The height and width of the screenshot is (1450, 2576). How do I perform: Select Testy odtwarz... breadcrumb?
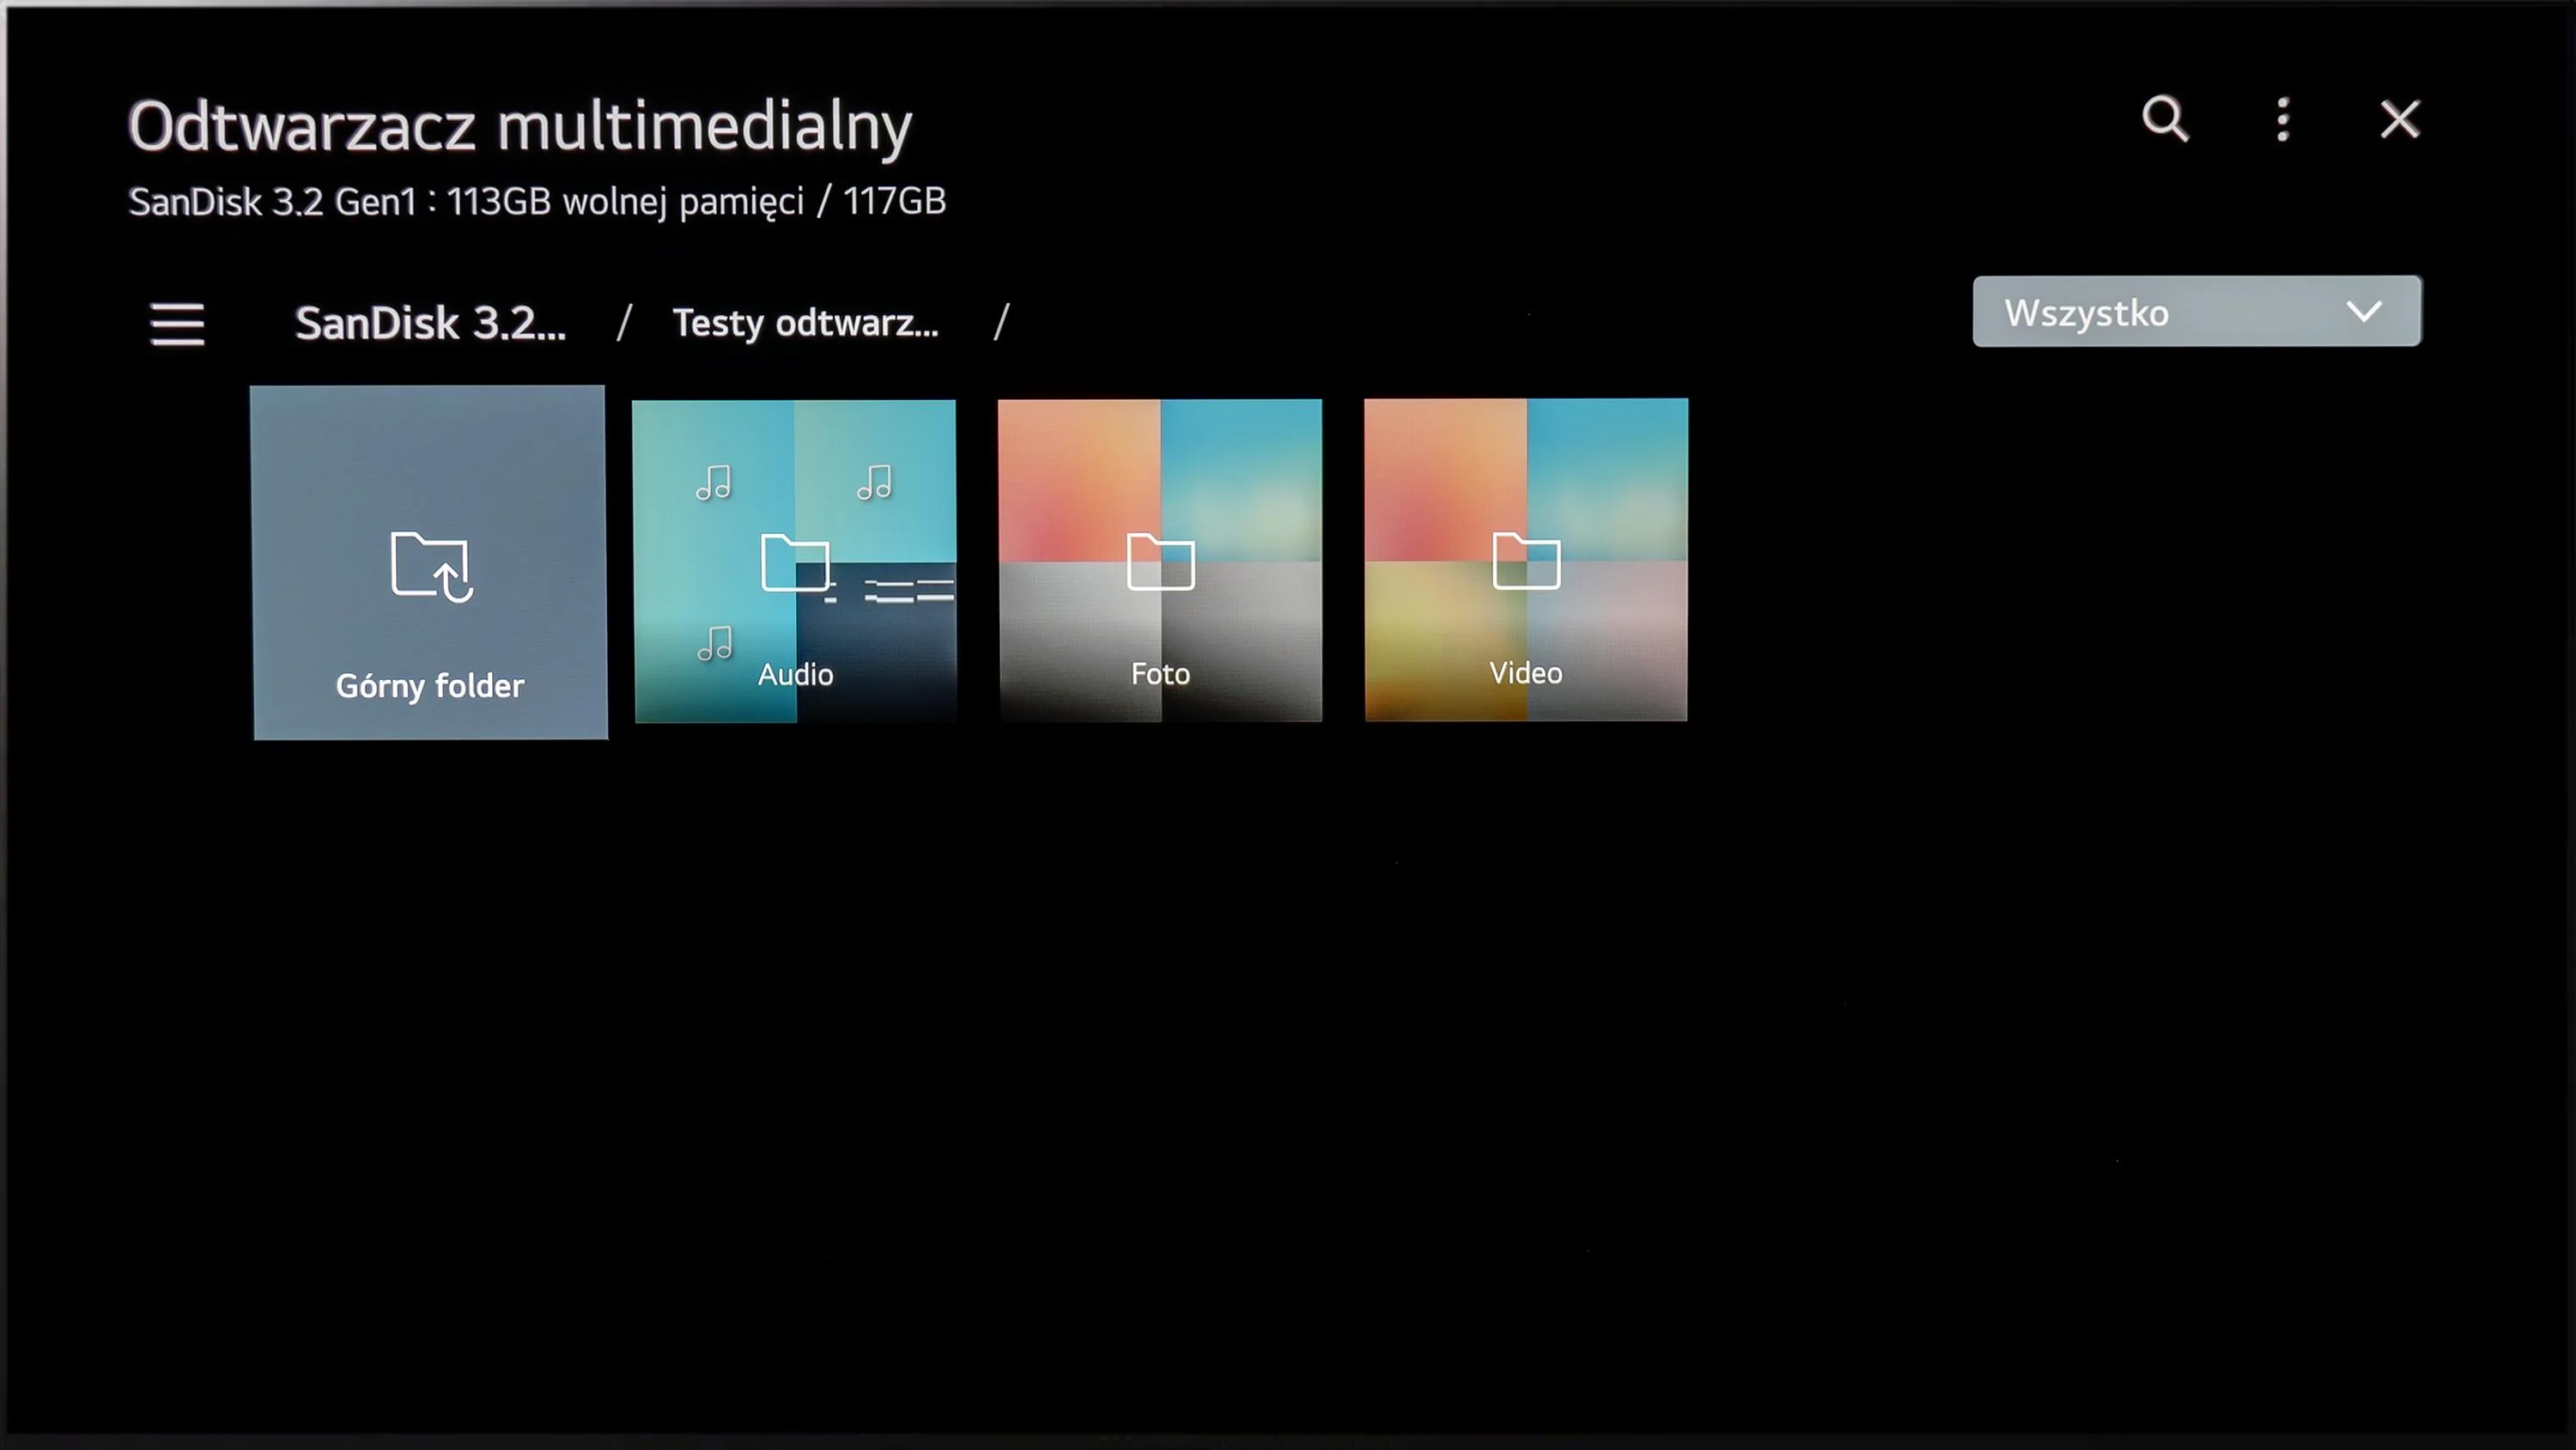click(x=805, y=323)
